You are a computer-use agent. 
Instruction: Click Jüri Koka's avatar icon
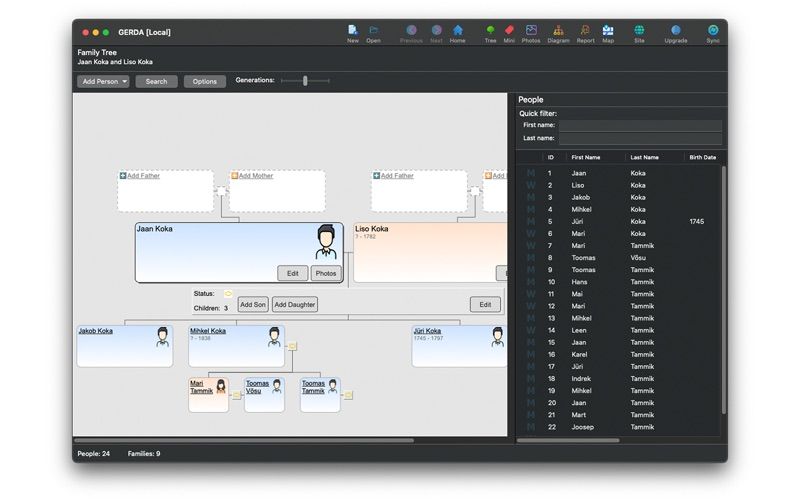pyautogui.click(x=497, y=337)
